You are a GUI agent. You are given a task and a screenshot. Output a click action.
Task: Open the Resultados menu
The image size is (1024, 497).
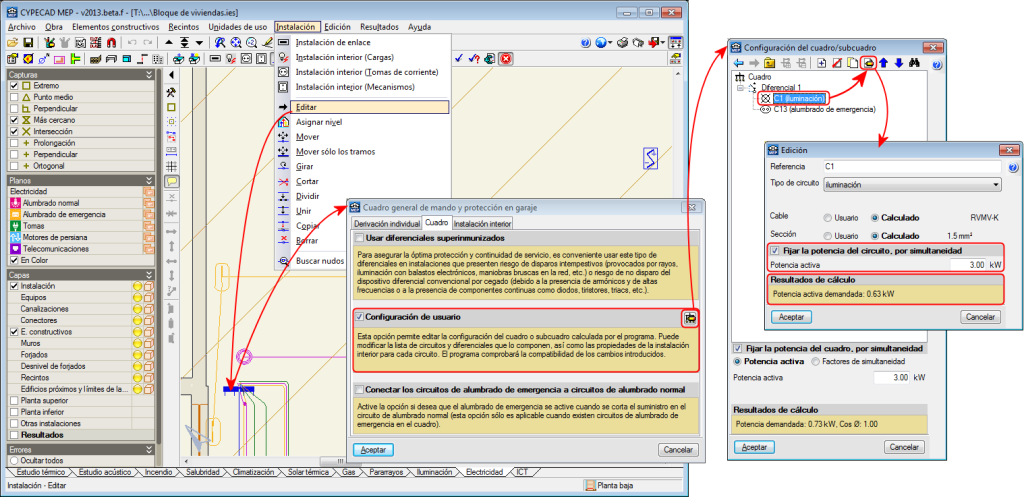coord(379,27)
